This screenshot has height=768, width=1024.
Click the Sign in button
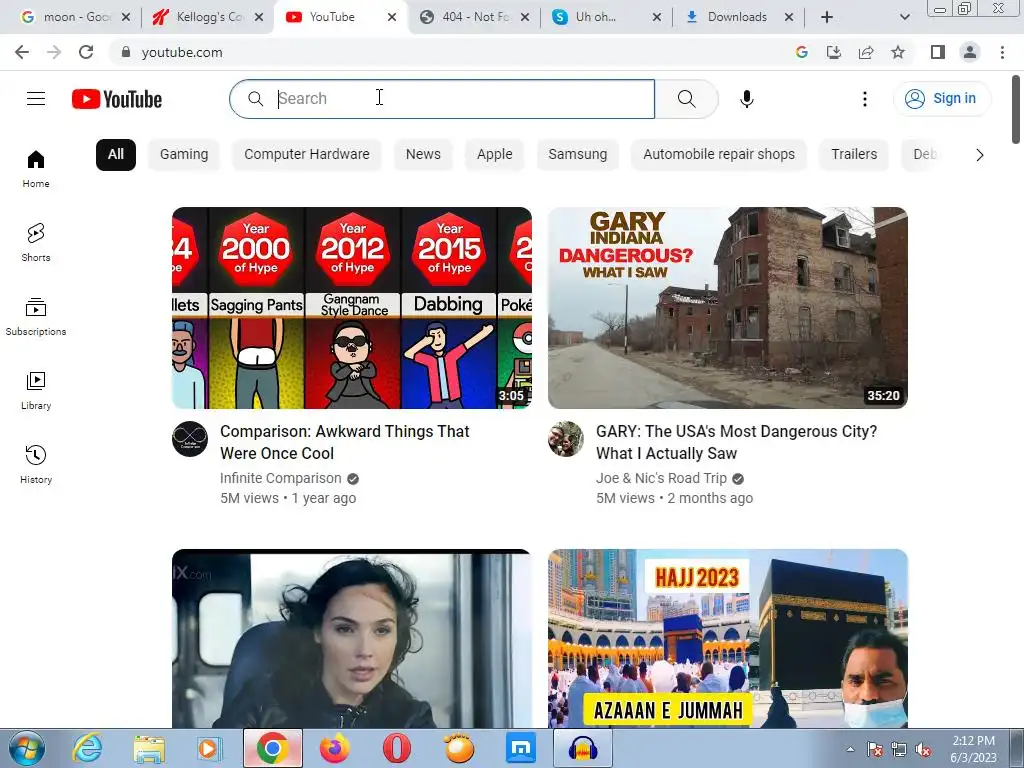click(942, 99)
